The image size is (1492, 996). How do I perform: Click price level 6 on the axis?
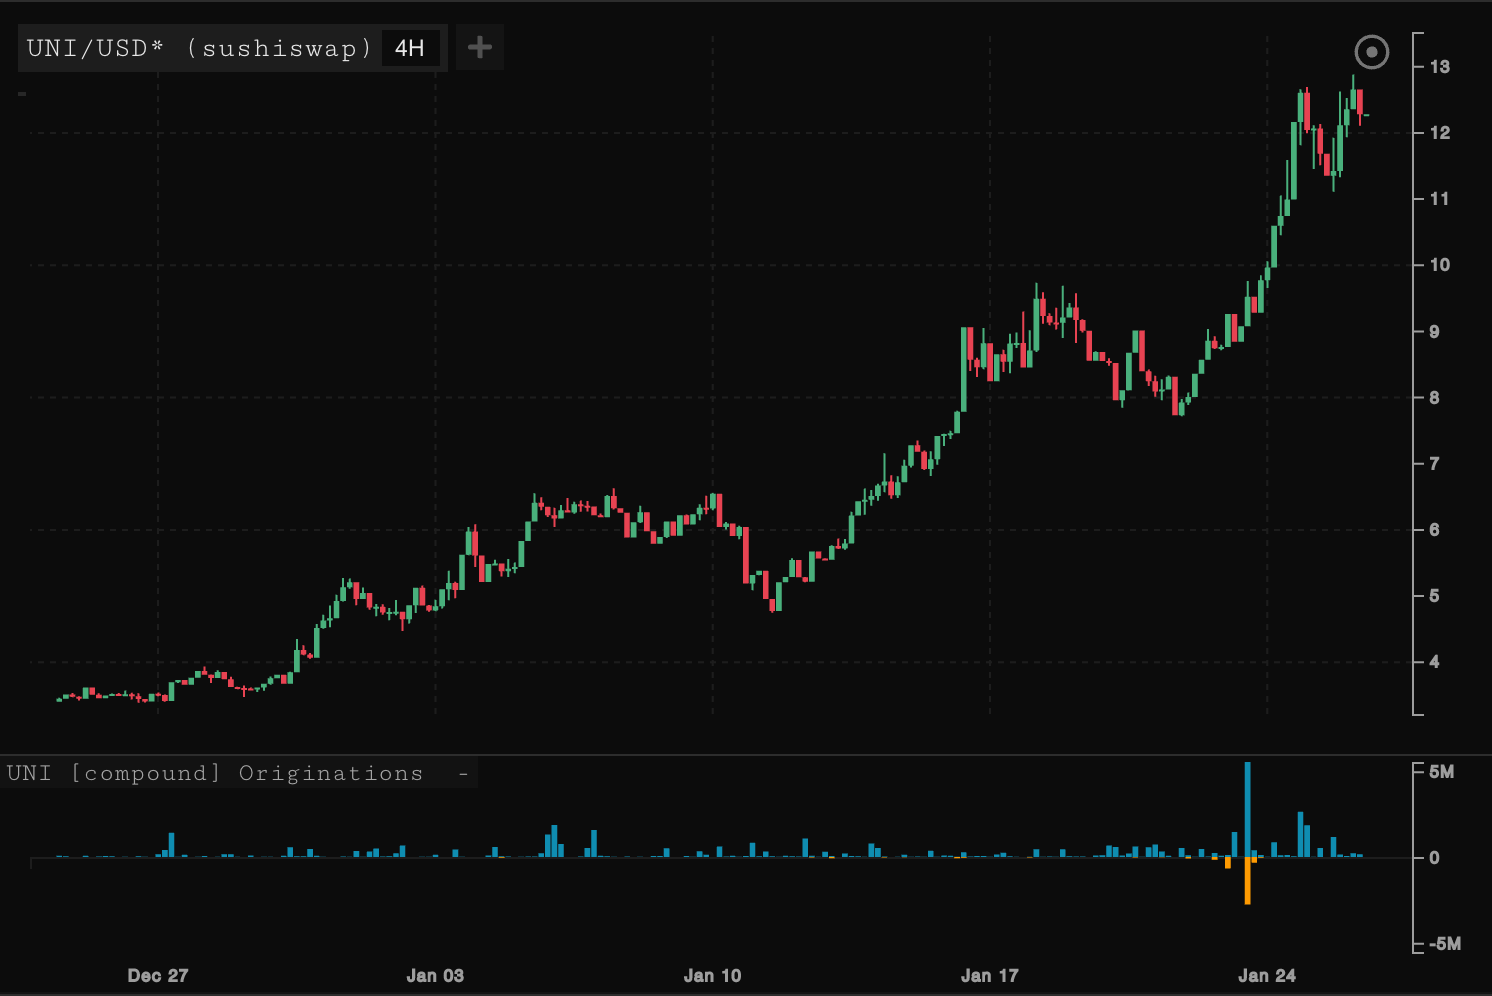pos(1434,530)
